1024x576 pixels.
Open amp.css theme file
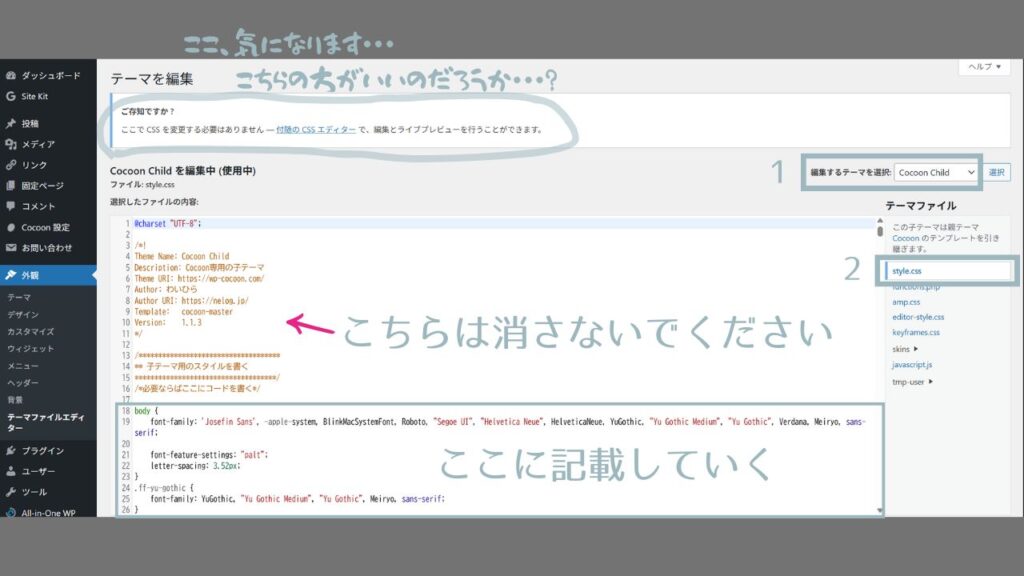(906, 302)
